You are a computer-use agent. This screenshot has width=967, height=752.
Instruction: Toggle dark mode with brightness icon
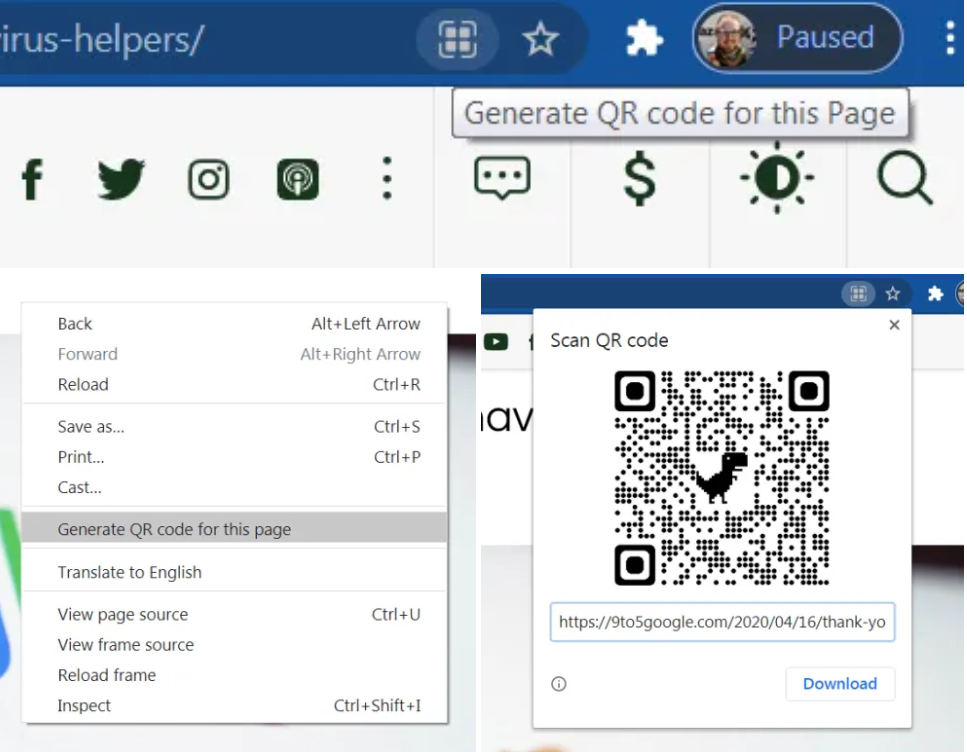click(777, 178)
